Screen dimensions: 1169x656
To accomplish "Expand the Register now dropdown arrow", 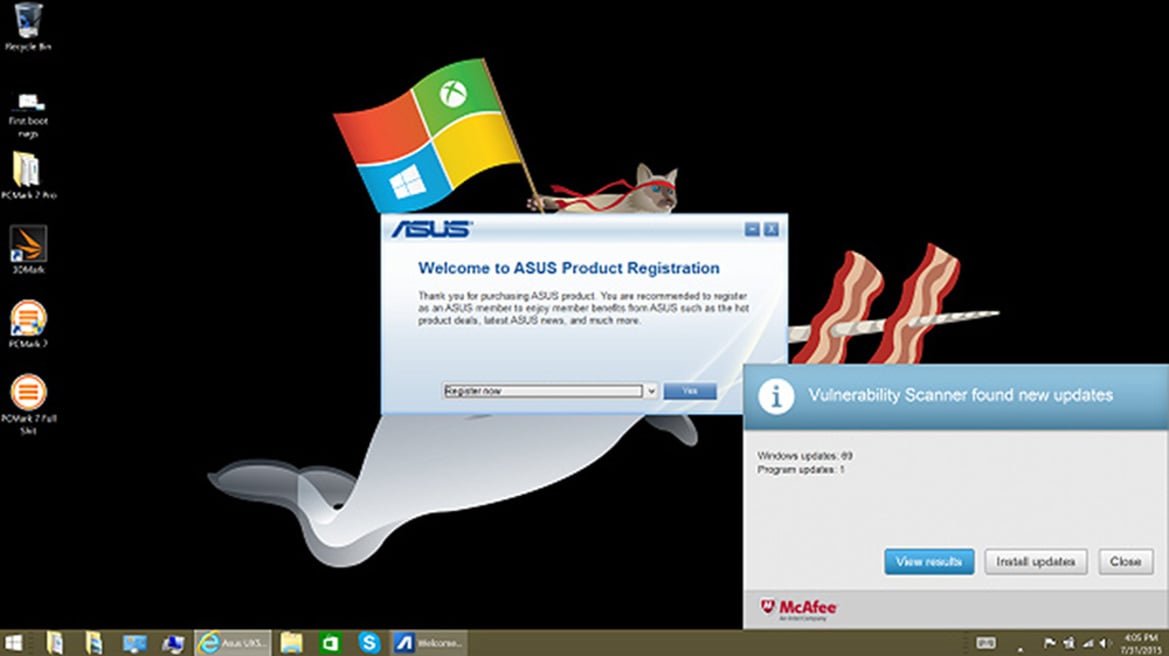I will [651, 391].
